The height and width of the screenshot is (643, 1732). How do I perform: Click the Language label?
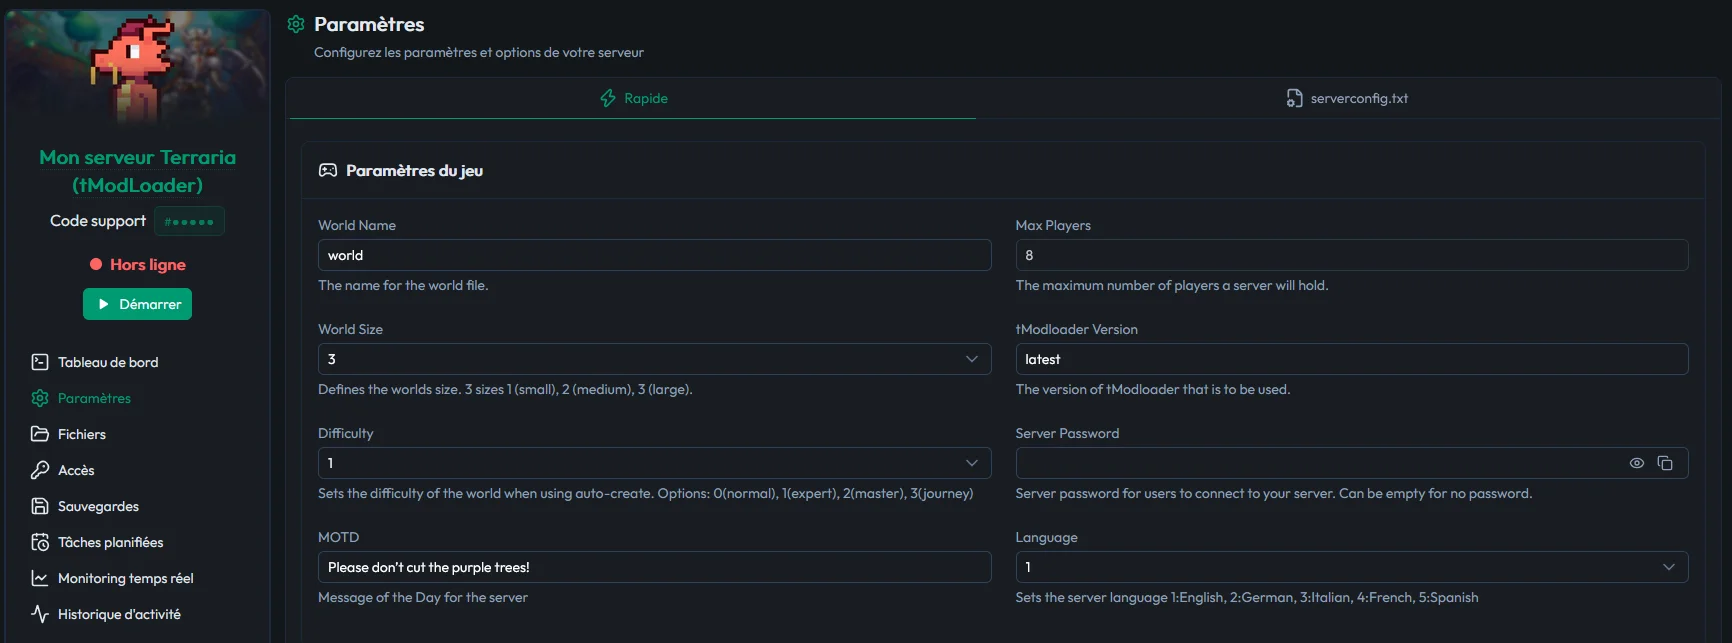point(1046,537)
